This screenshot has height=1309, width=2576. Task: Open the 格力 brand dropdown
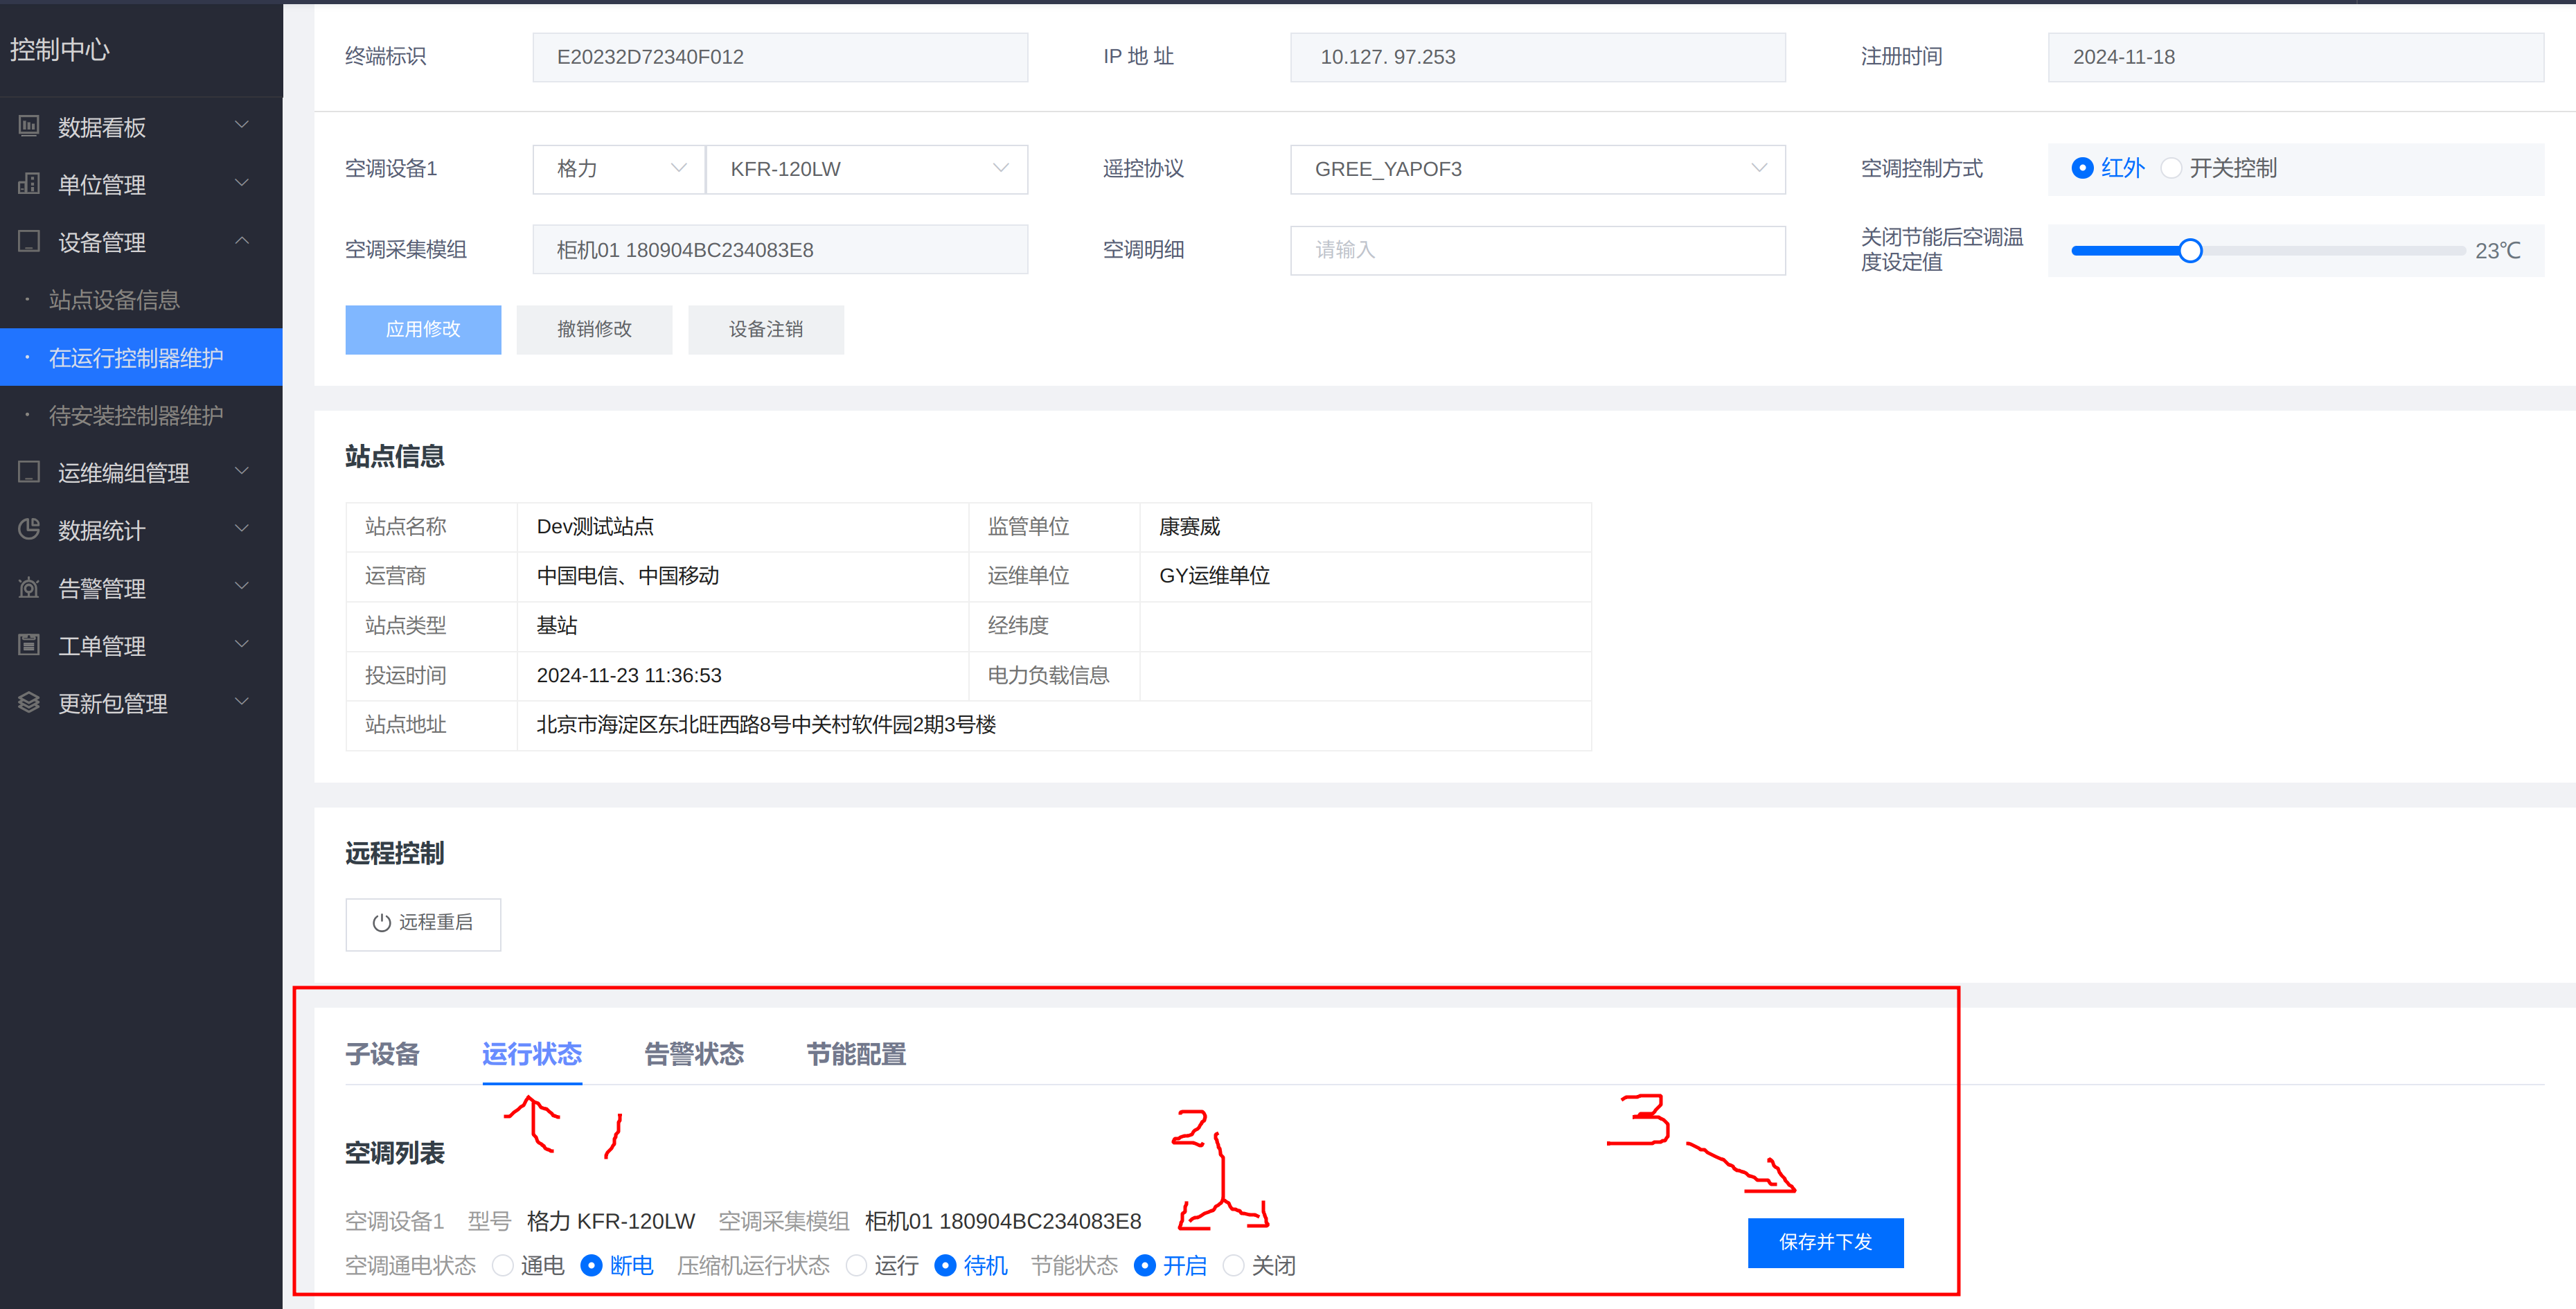[618, 169]
